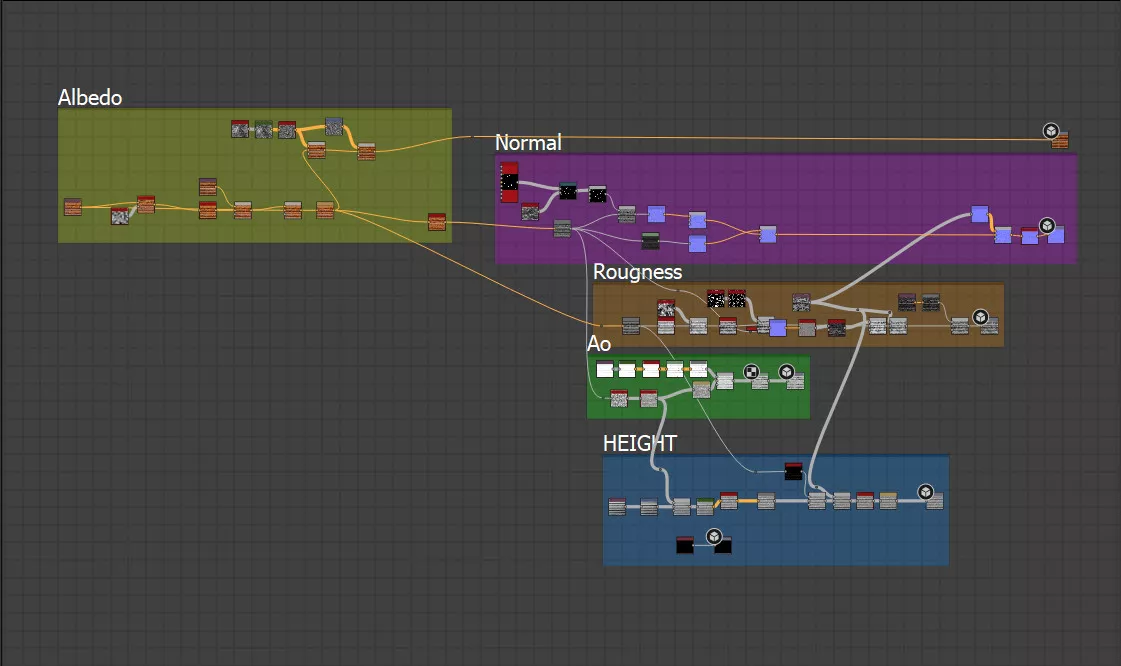Click the Rougness frame label

[637, 272]
